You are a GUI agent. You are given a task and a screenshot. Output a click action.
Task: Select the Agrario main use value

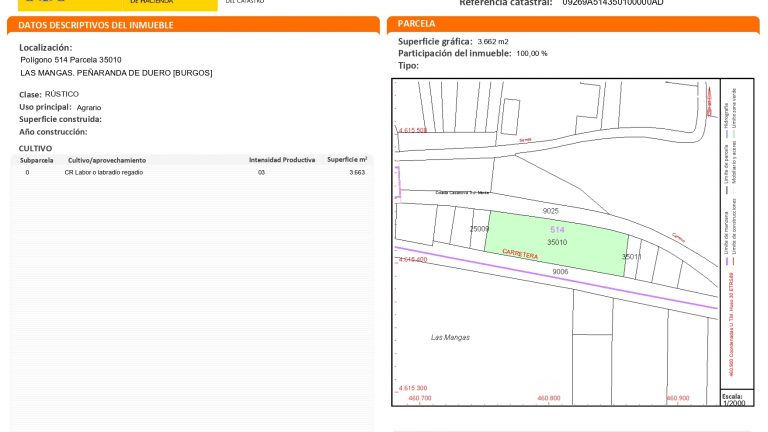pos(89,107)
